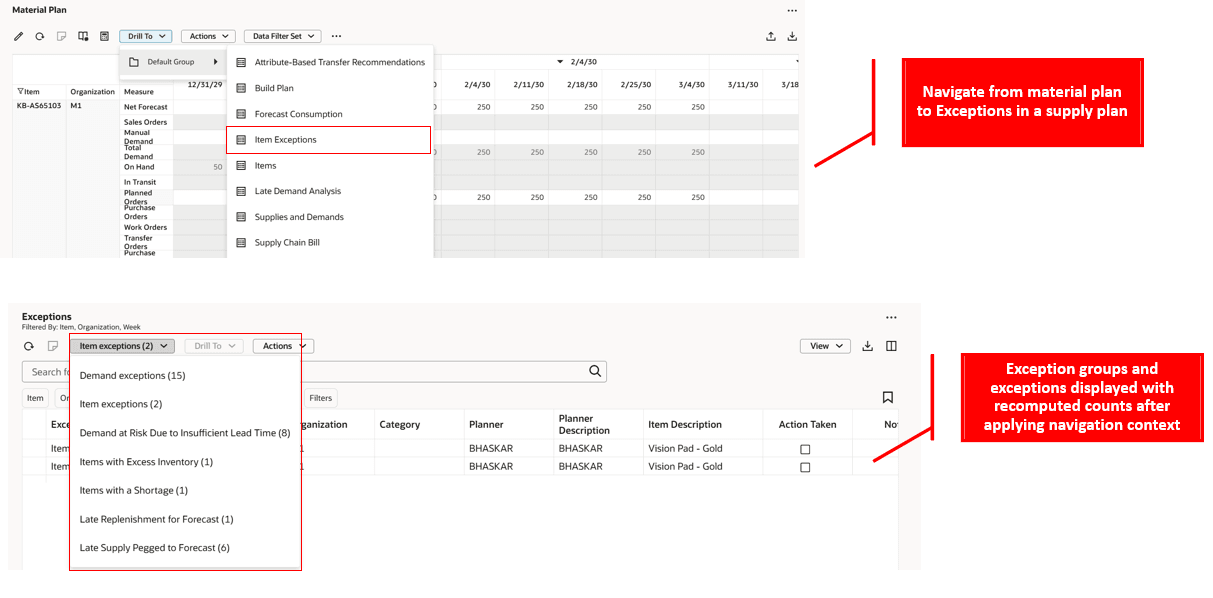Click the download icon in Material Plan
1213x598 pixels.
pyautogui.click(x=792, y=36)
